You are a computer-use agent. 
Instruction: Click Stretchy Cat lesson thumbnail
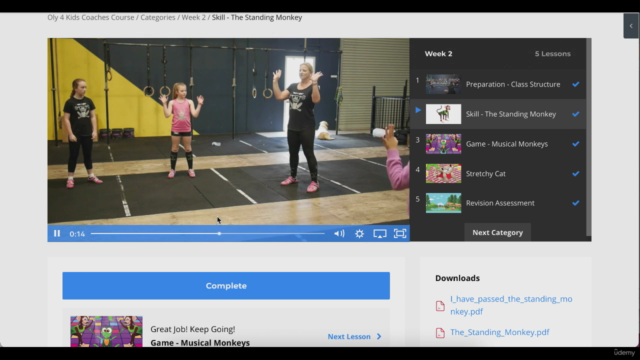point(443,173)
